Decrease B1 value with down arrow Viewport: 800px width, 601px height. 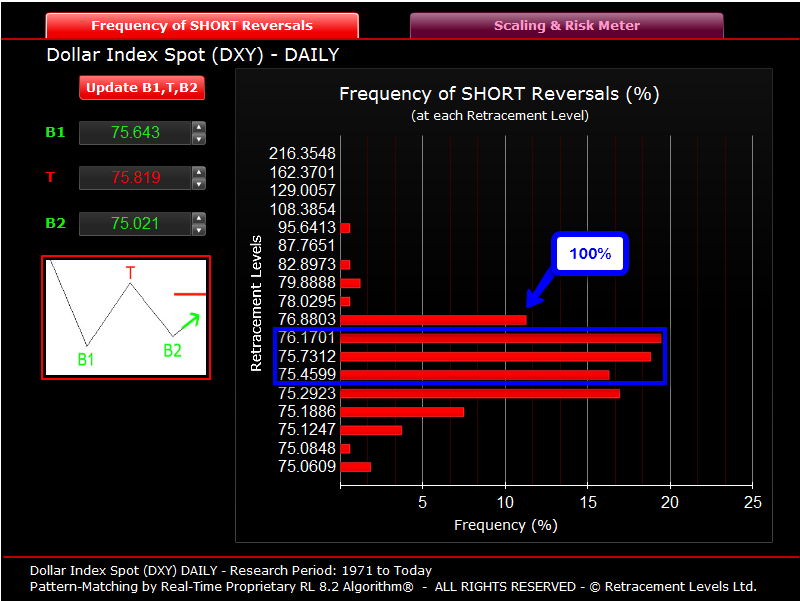199,139
